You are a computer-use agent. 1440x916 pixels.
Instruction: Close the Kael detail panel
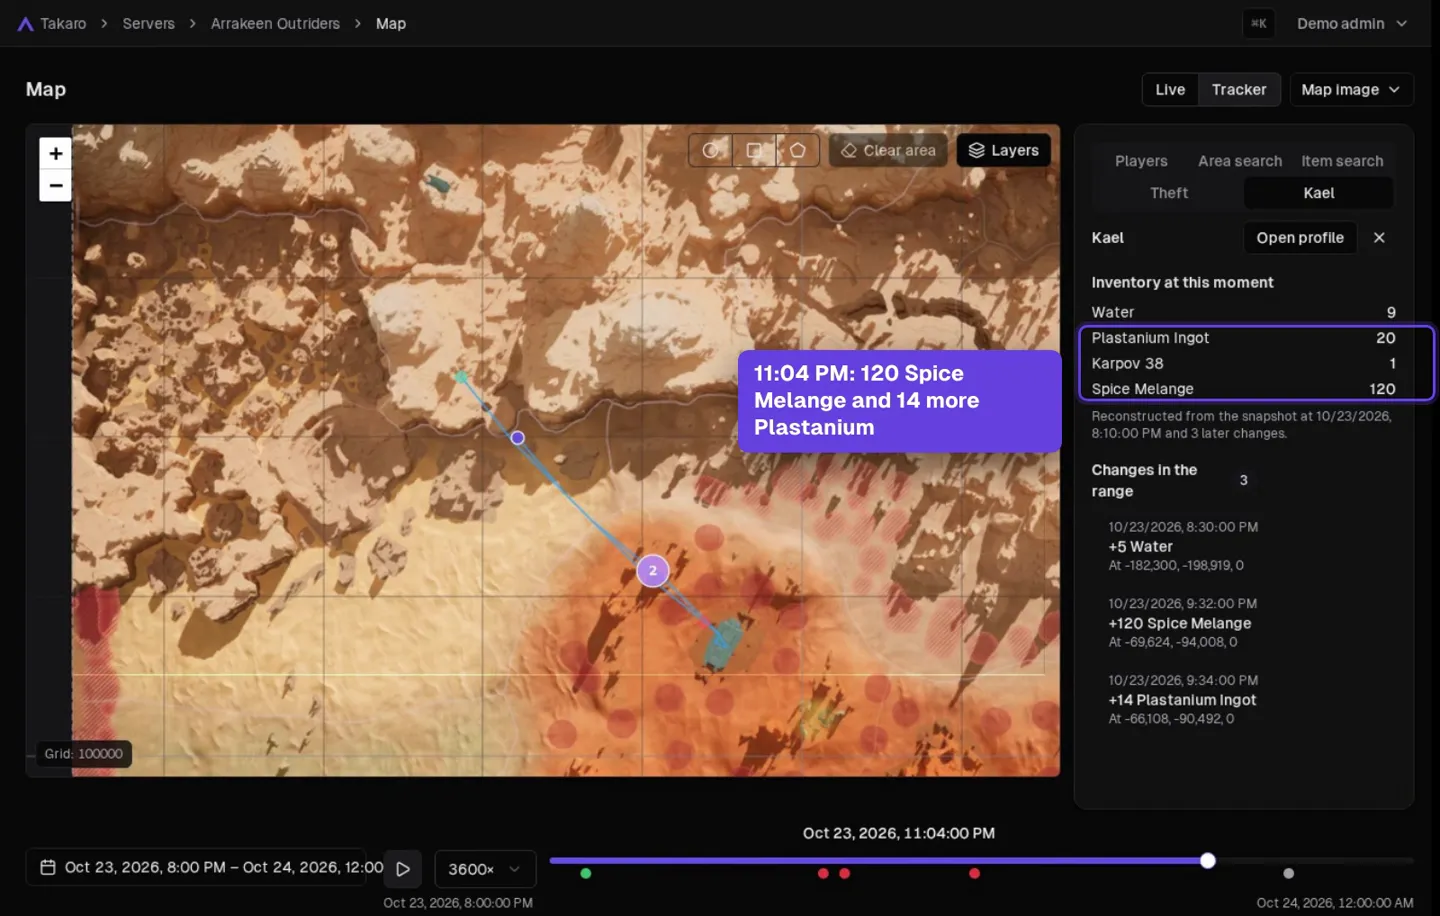(1379, 237)
